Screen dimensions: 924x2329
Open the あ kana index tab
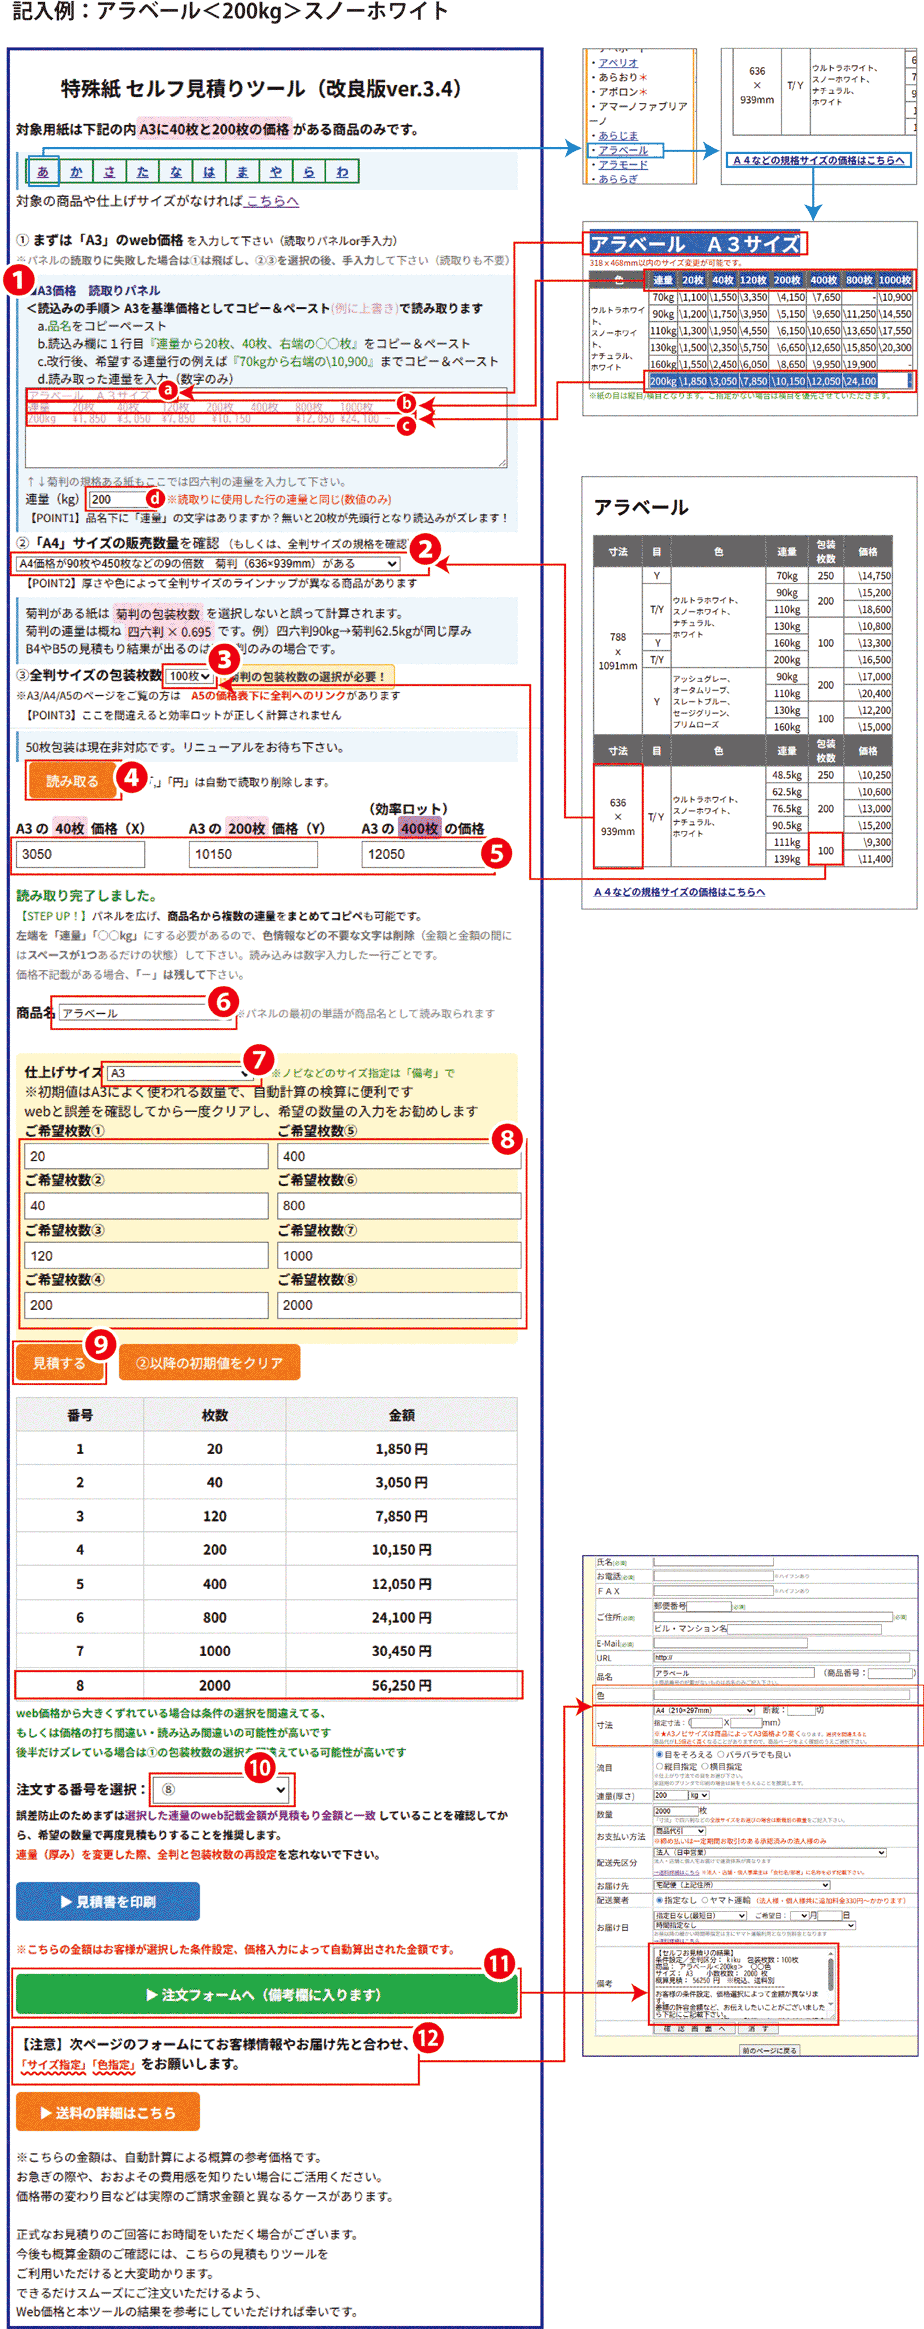[x=43, y=171]
